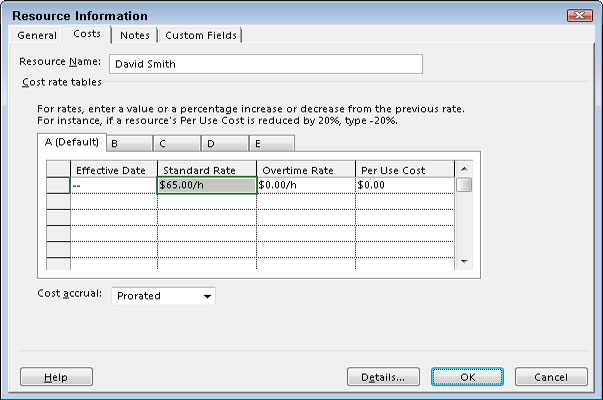The height and width of the screenshot is (400, 603).
Task: Click the Resource Name field
Action: coord(265,64)
